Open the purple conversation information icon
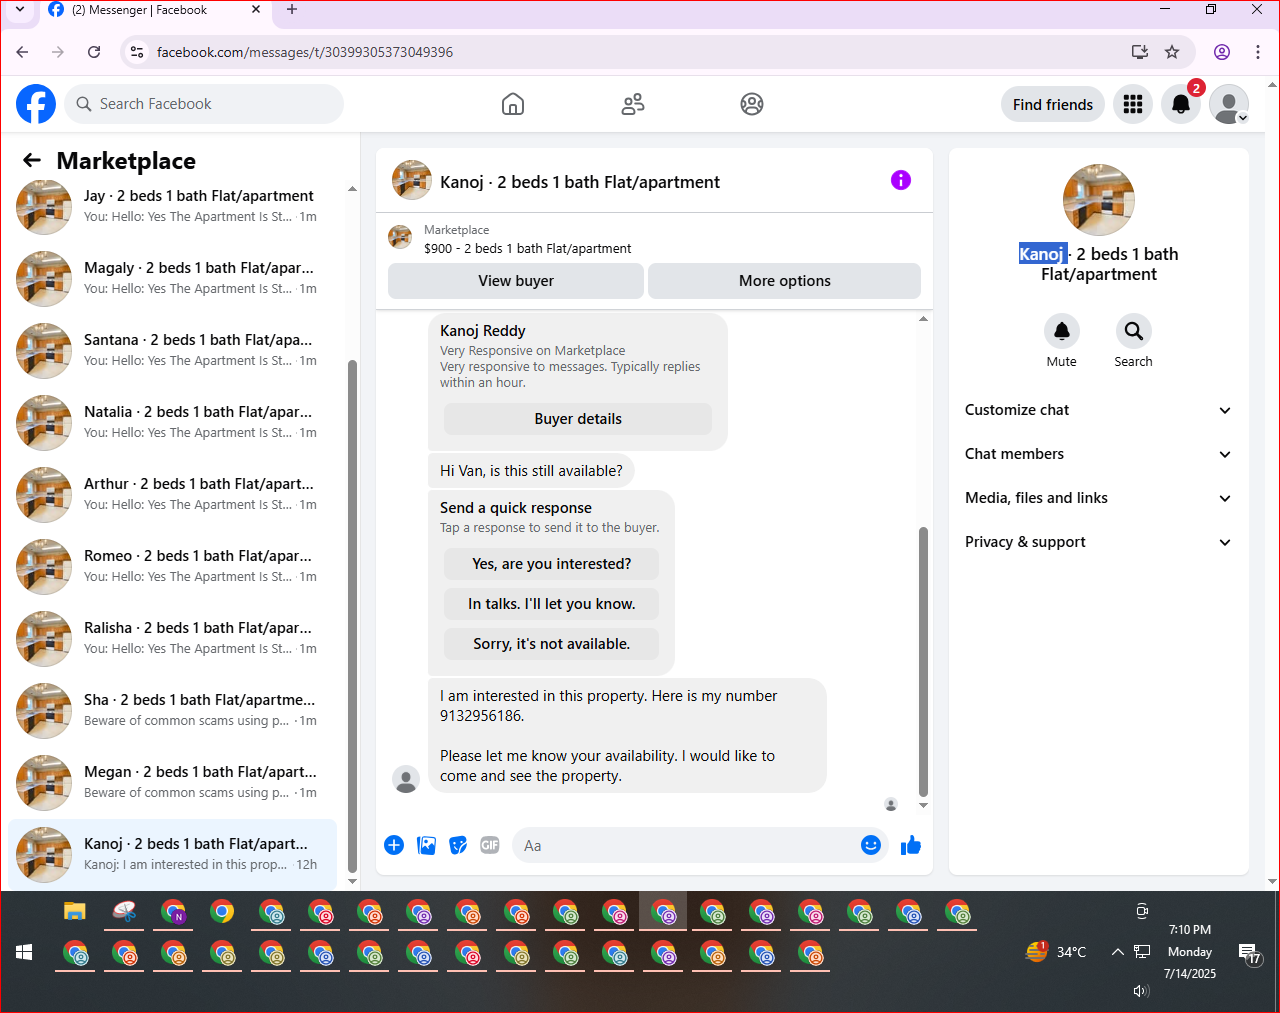 pyautogui.click(x=901, y=180)
